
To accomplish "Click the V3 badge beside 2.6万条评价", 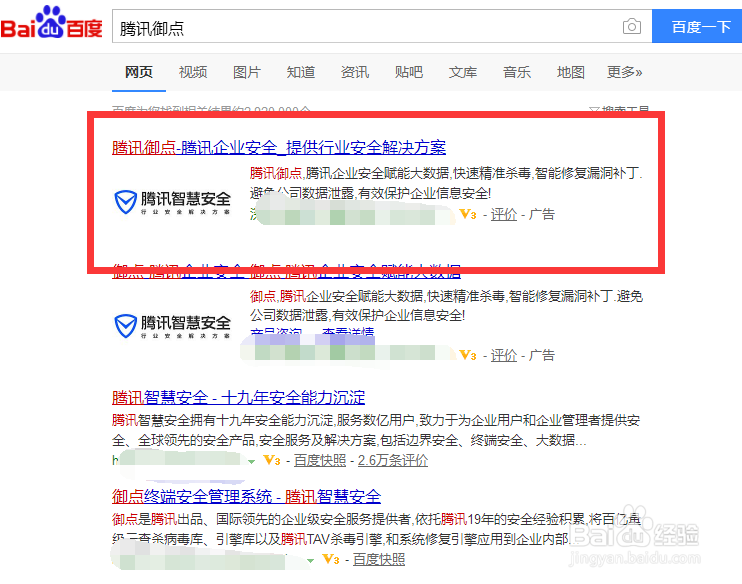I will pyautogui.click(x=272, y=460).
